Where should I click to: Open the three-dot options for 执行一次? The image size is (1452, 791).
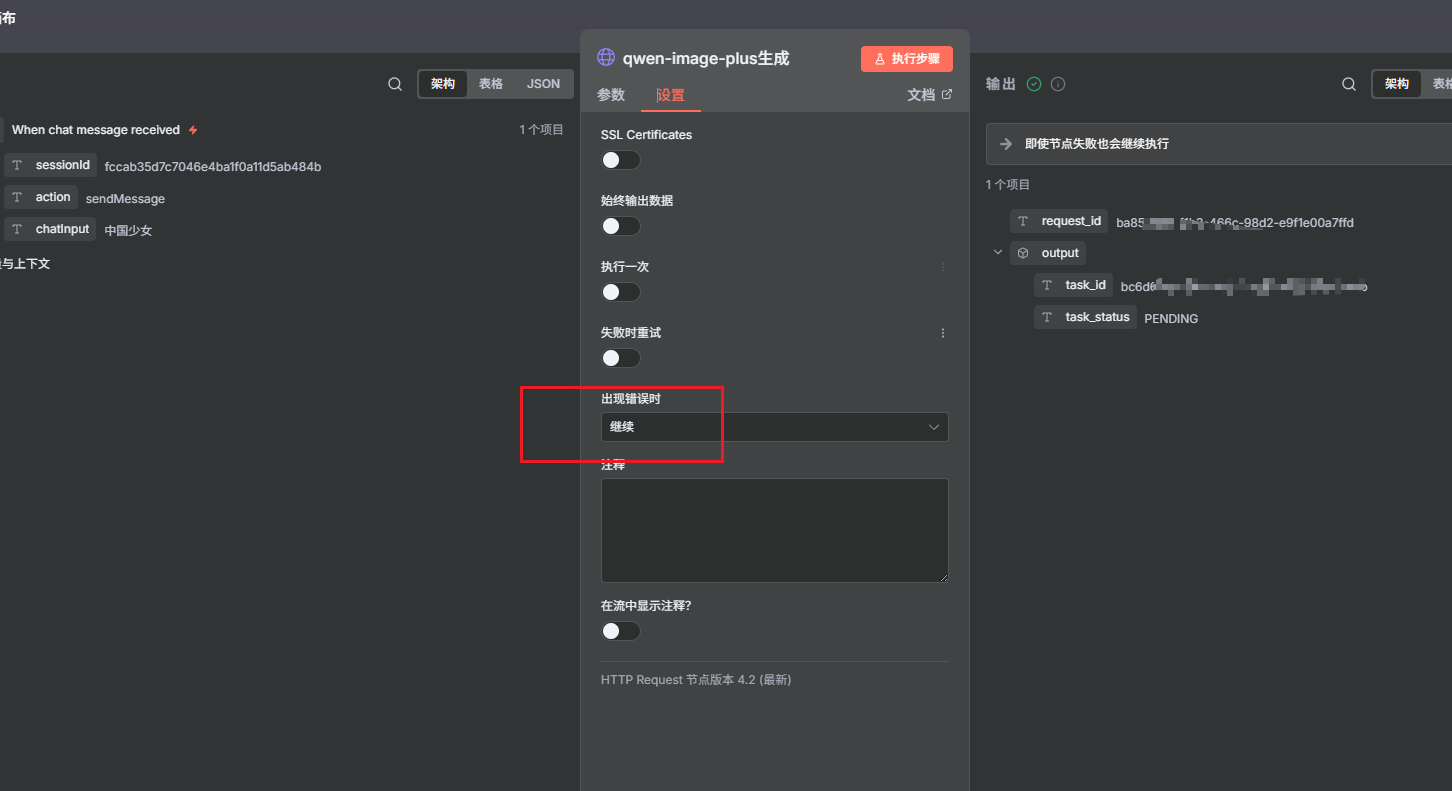click(x=942, y=267)
